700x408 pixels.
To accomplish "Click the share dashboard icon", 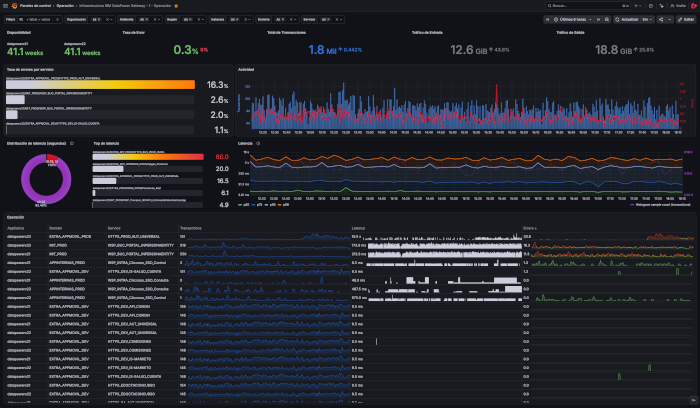I will (x=661, y=20).
